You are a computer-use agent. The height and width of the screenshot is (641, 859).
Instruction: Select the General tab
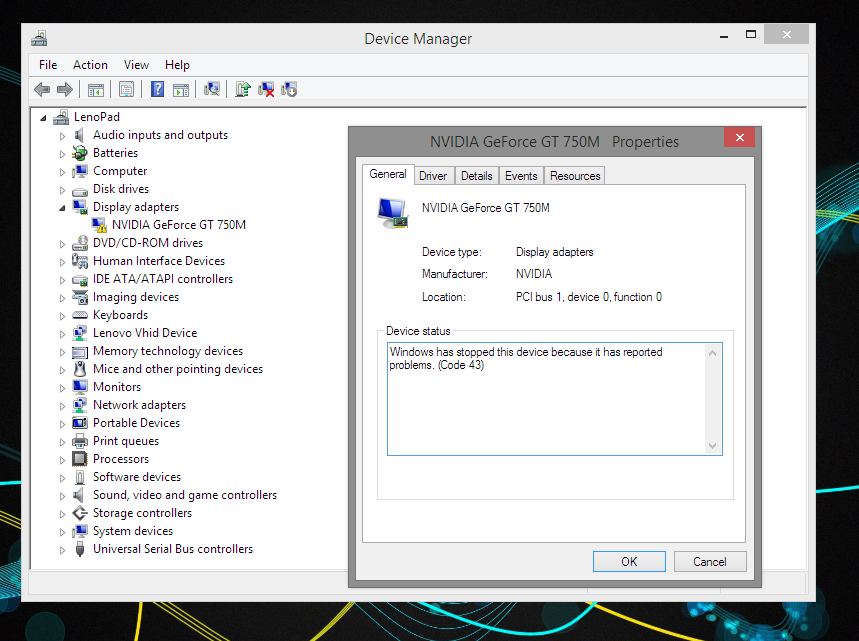click(x=388, y=174)
